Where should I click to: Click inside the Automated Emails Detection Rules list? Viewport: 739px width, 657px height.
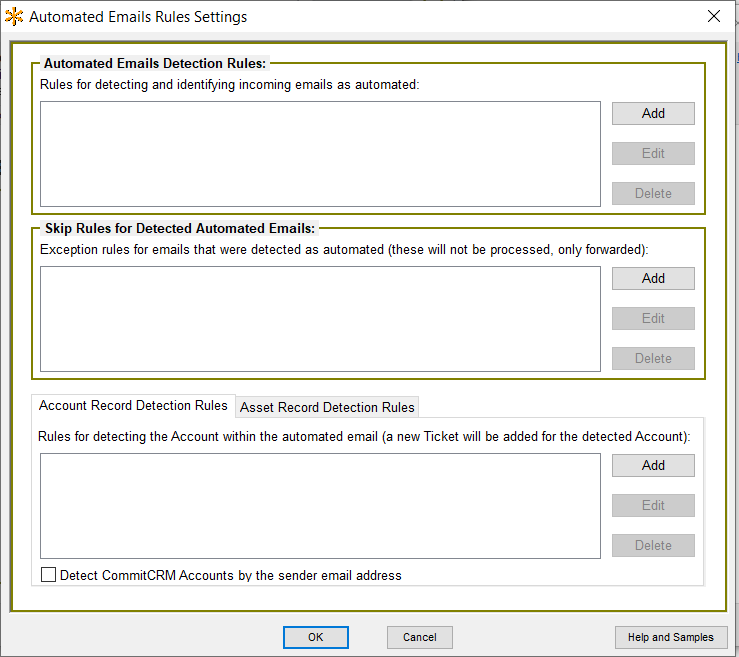[320, 153]
